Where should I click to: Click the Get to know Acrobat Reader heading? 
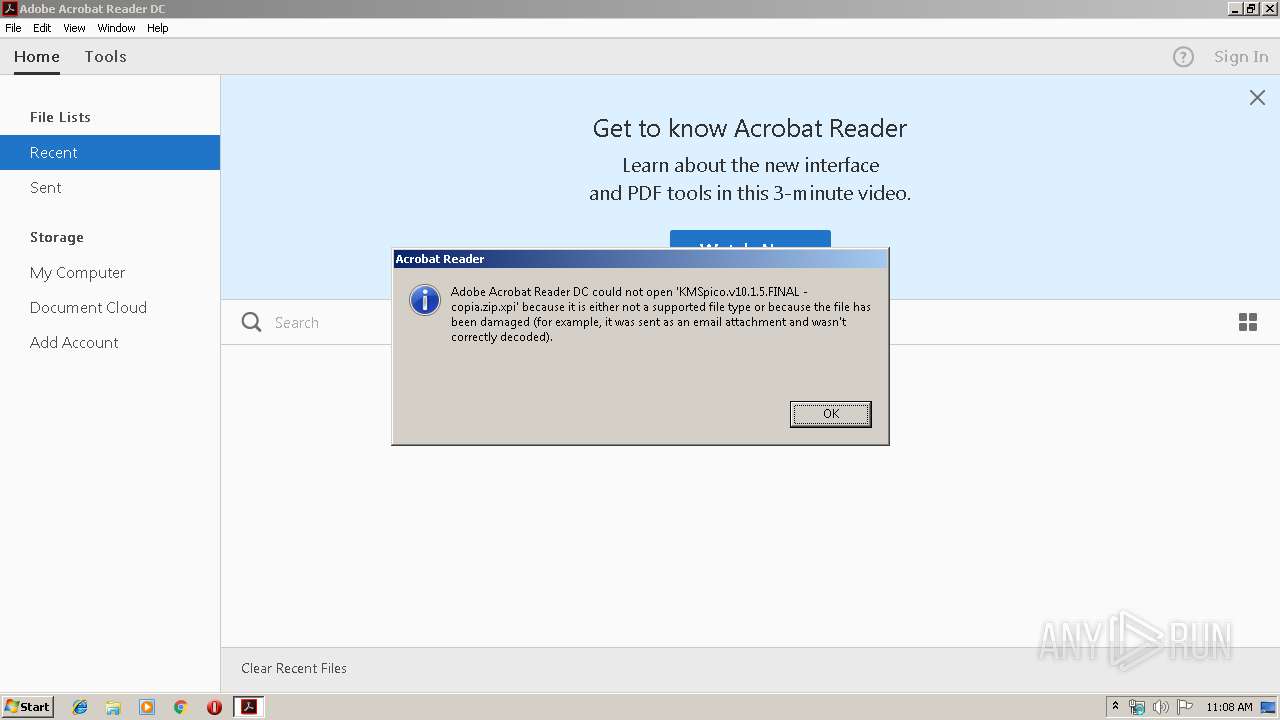coord(750,128)
